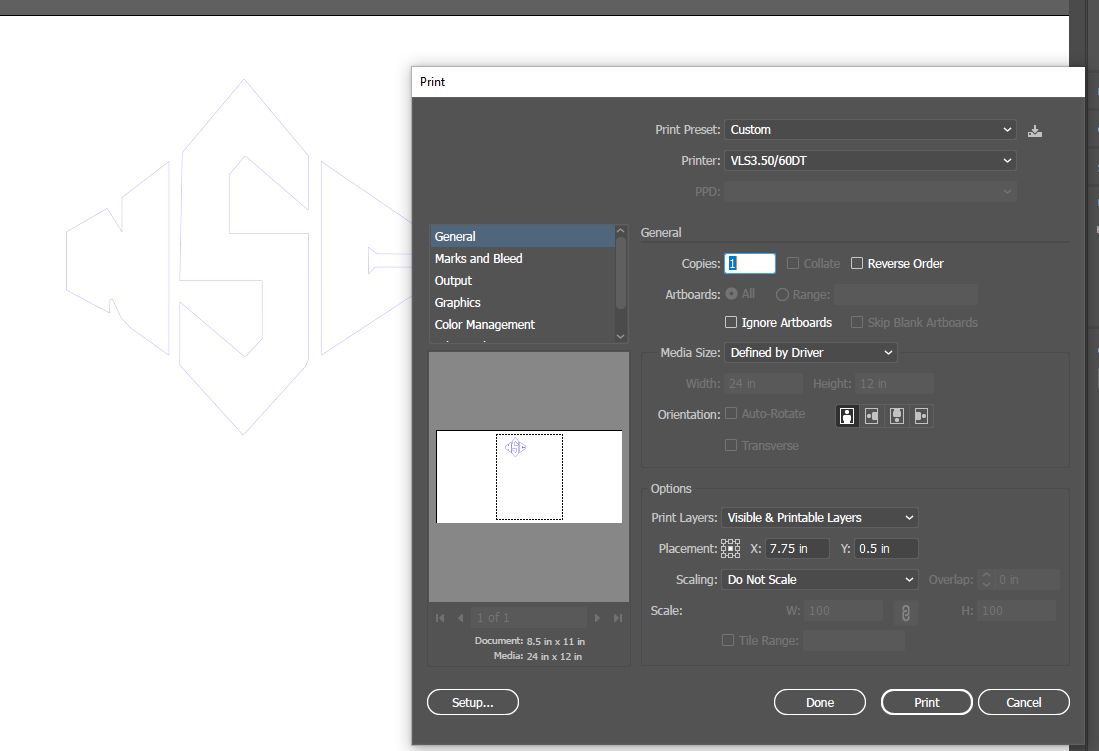Select the Landscape Left orientation icon

point(871,415)
